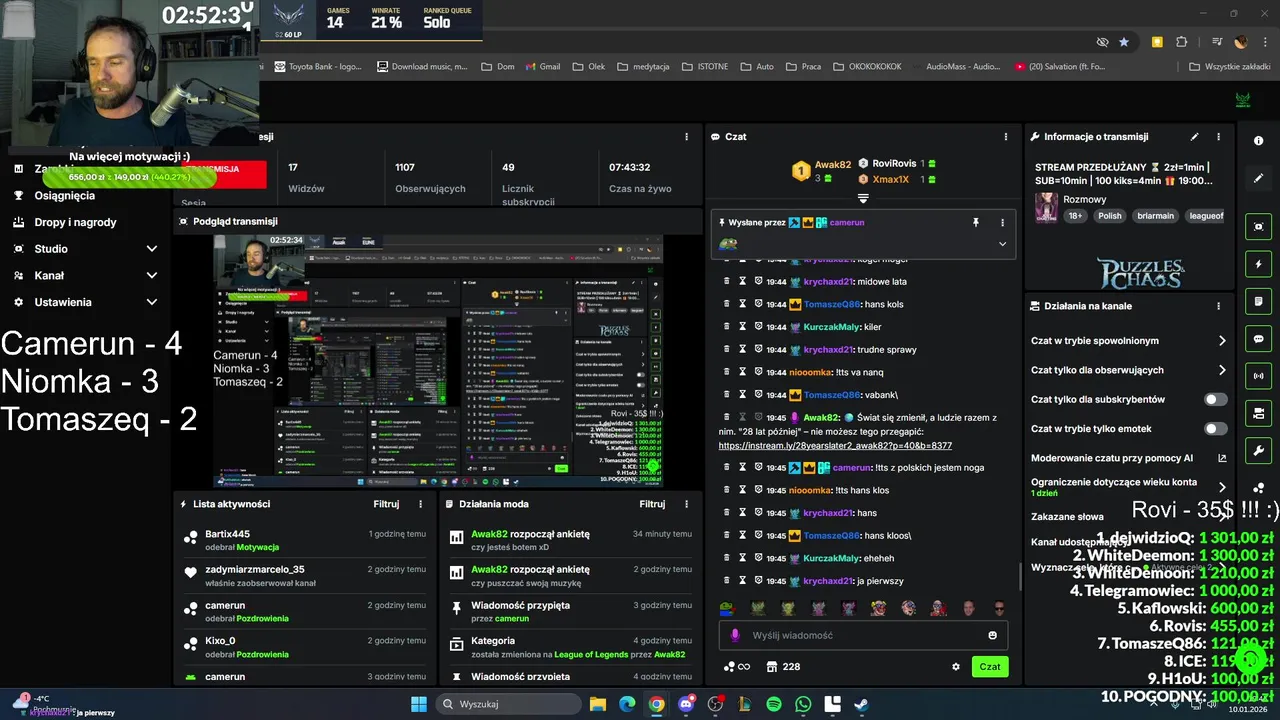
Task: Click the Windows Start button
Action: click(419, 704)
